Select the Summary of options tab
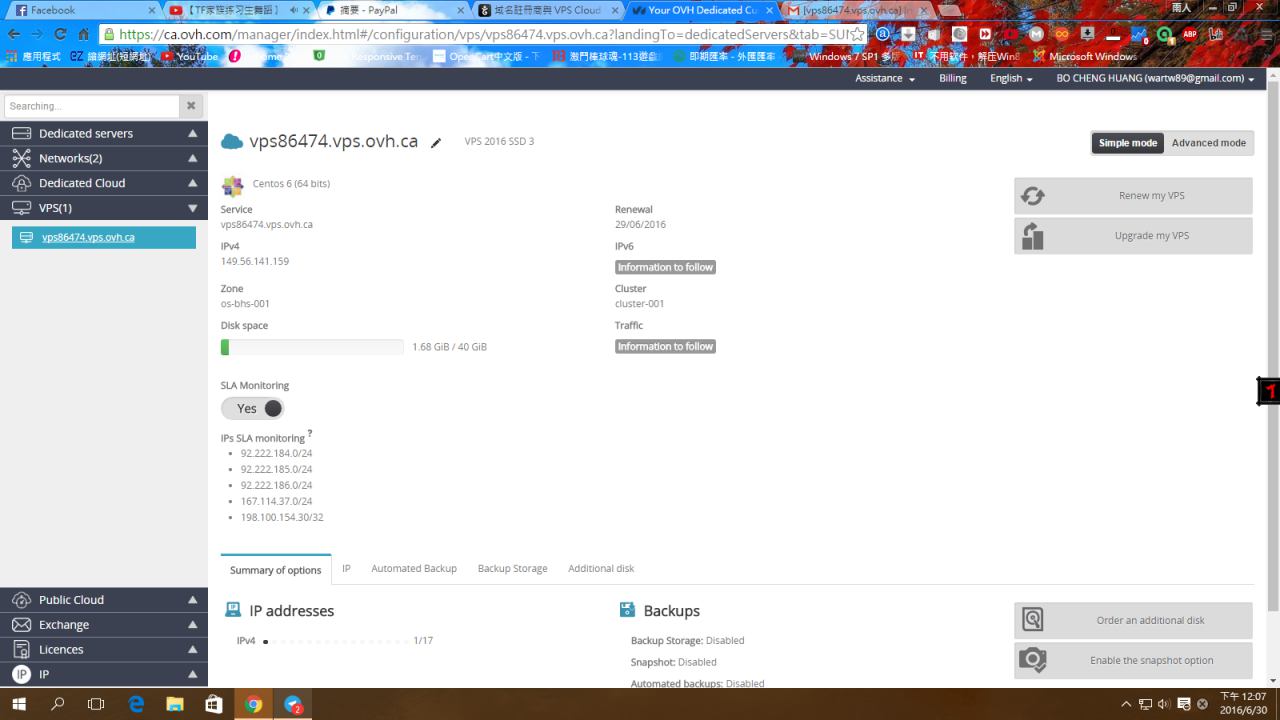Image resolution: width=1280 pixels, height=720 pixels. click(x=276, y=569)
